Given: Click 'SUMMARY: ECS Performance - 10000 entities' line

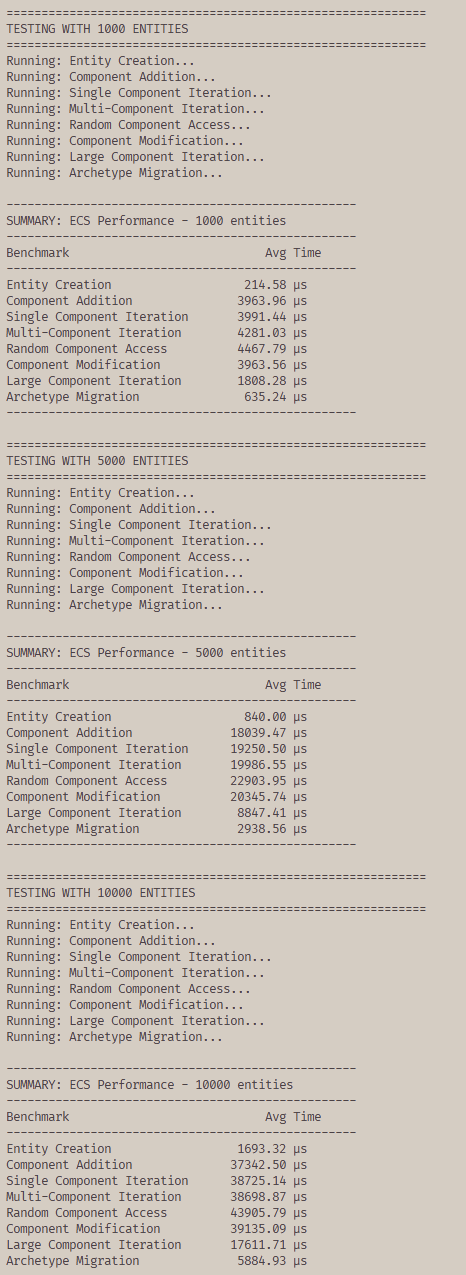Looking at the screenshot, I should [x=150, y=1085].
